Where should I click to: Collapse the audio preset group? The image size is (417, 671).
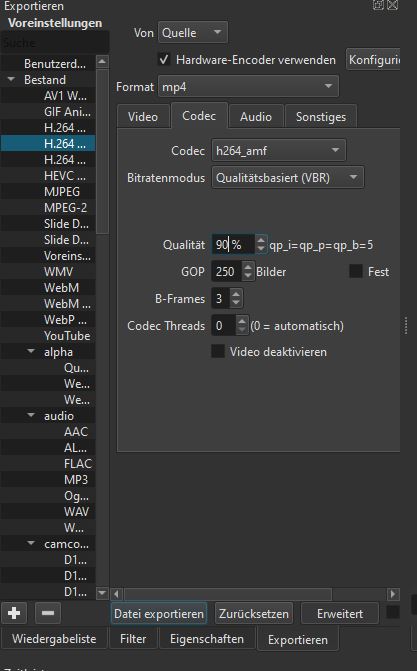[x=31, y=415]
